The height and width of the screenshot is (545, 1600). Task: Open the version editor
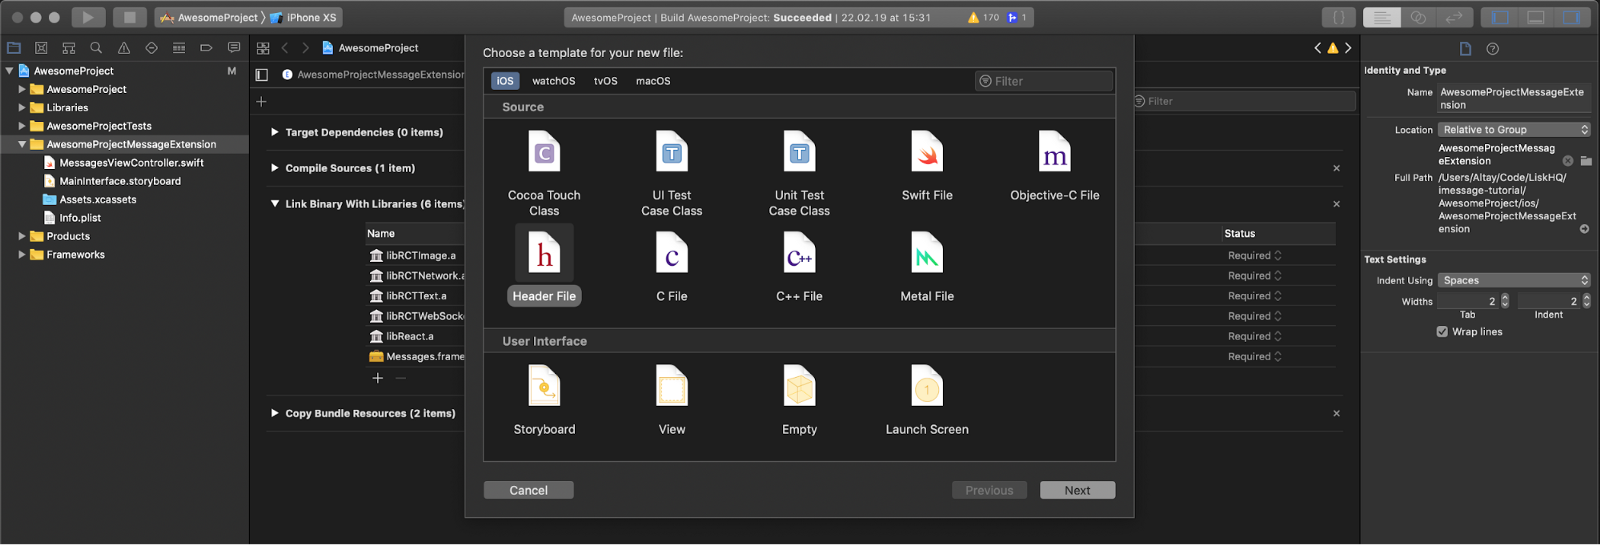point(1454,17)
